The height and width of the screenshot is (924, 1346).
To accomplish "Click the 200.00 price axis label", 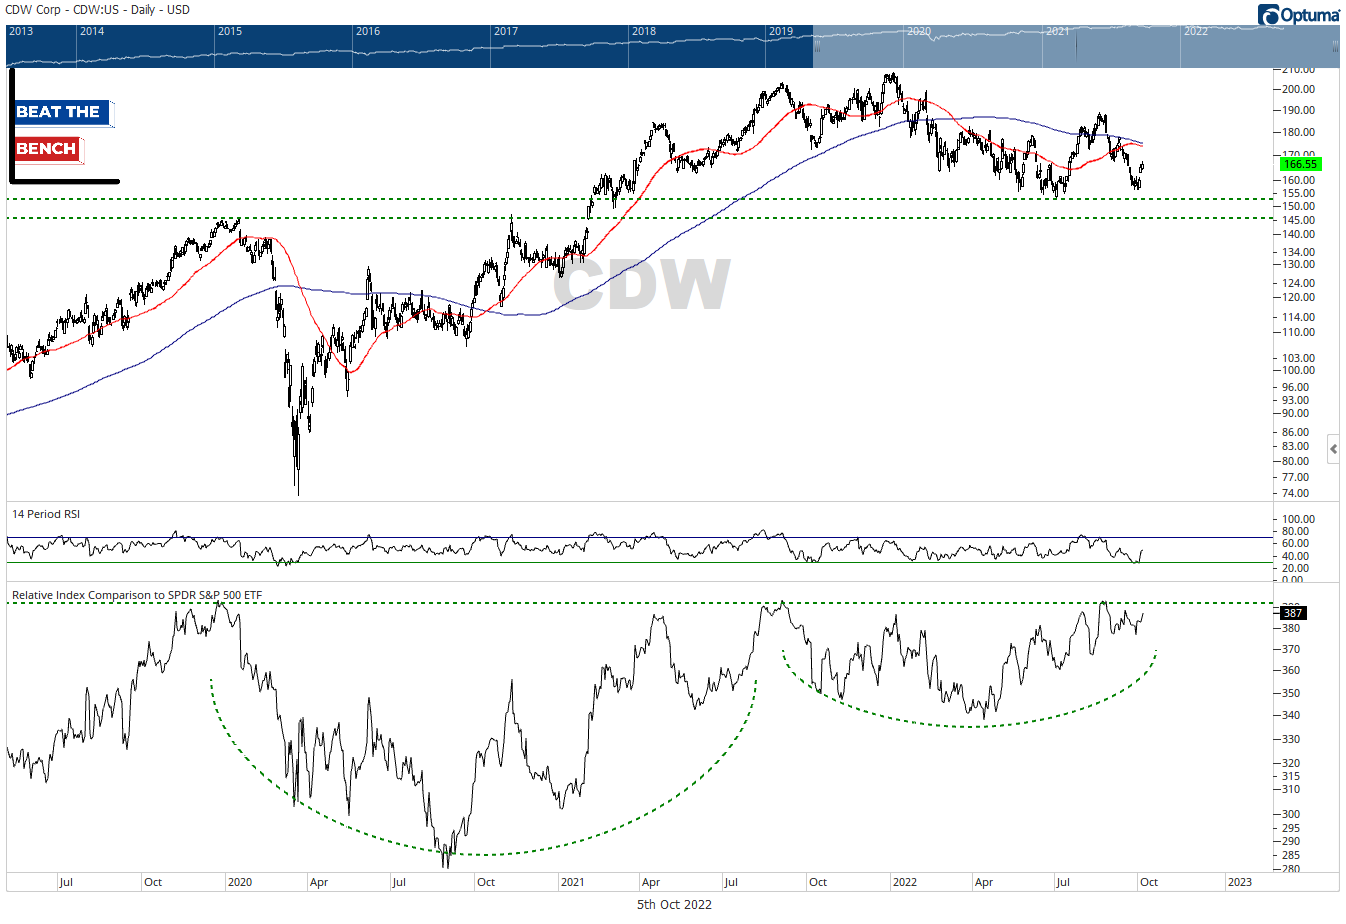I will (x=1299, y=89).
